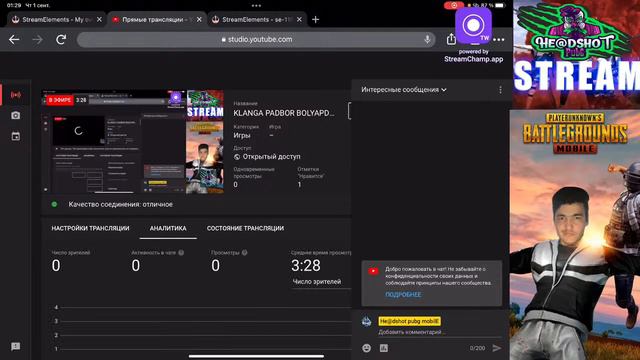Click Качество соединения: отличное status
The width and height of the screenshot is (640, 360).
coord(120,204)
